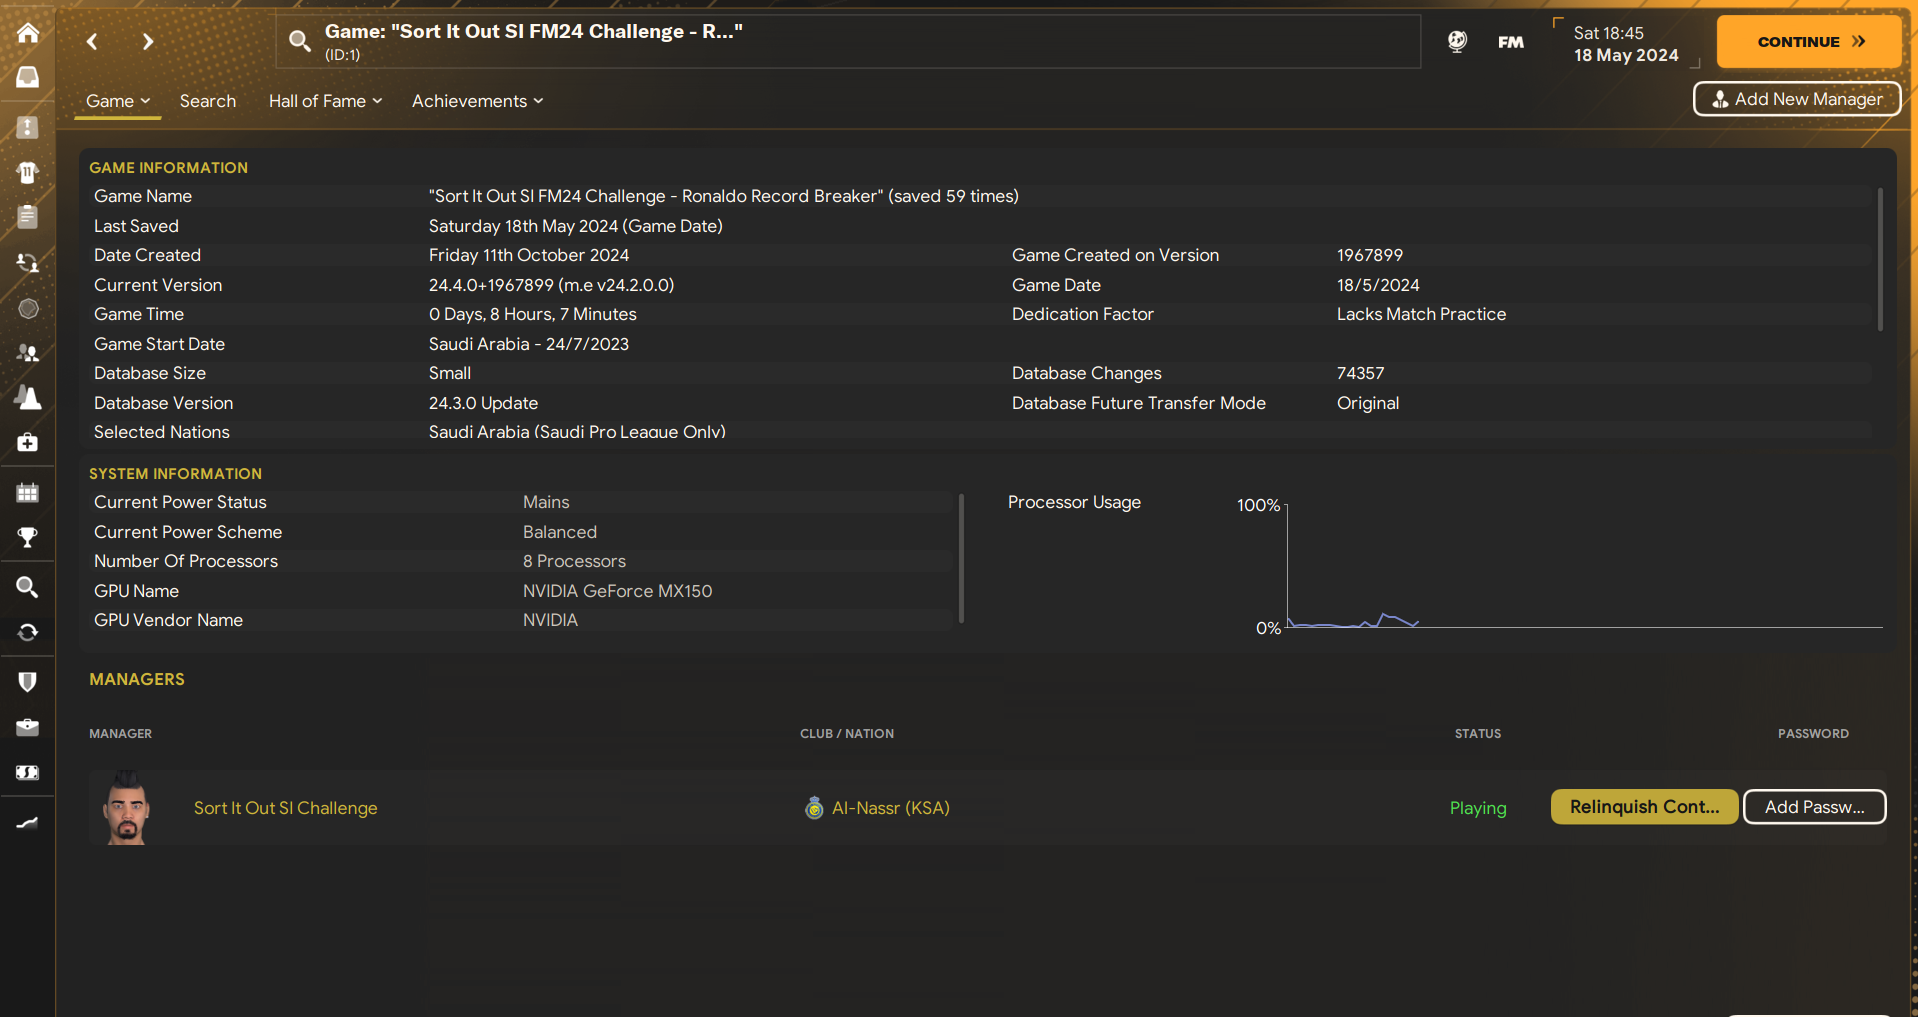Viewport: 1918px width, 1017px height.
Task: Click the Playing status text
Action: [x=1478, y=808]
